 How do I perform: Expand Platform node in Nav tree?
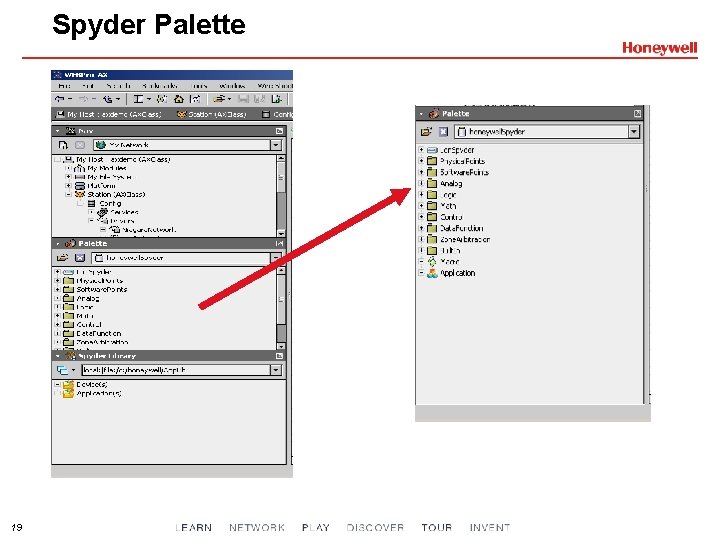68,186
